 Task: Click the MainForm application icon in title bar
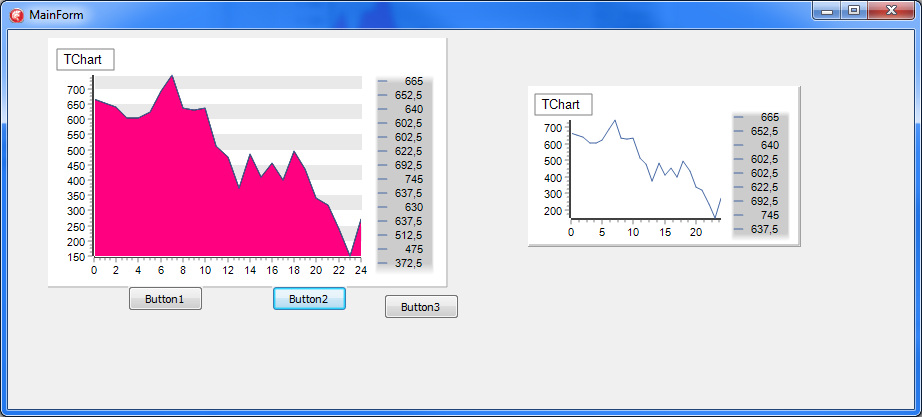(18, 15)
